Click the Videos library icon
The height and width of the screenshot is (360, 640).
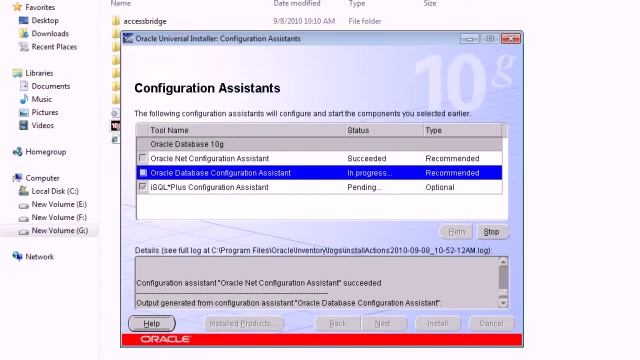[24, 125]
